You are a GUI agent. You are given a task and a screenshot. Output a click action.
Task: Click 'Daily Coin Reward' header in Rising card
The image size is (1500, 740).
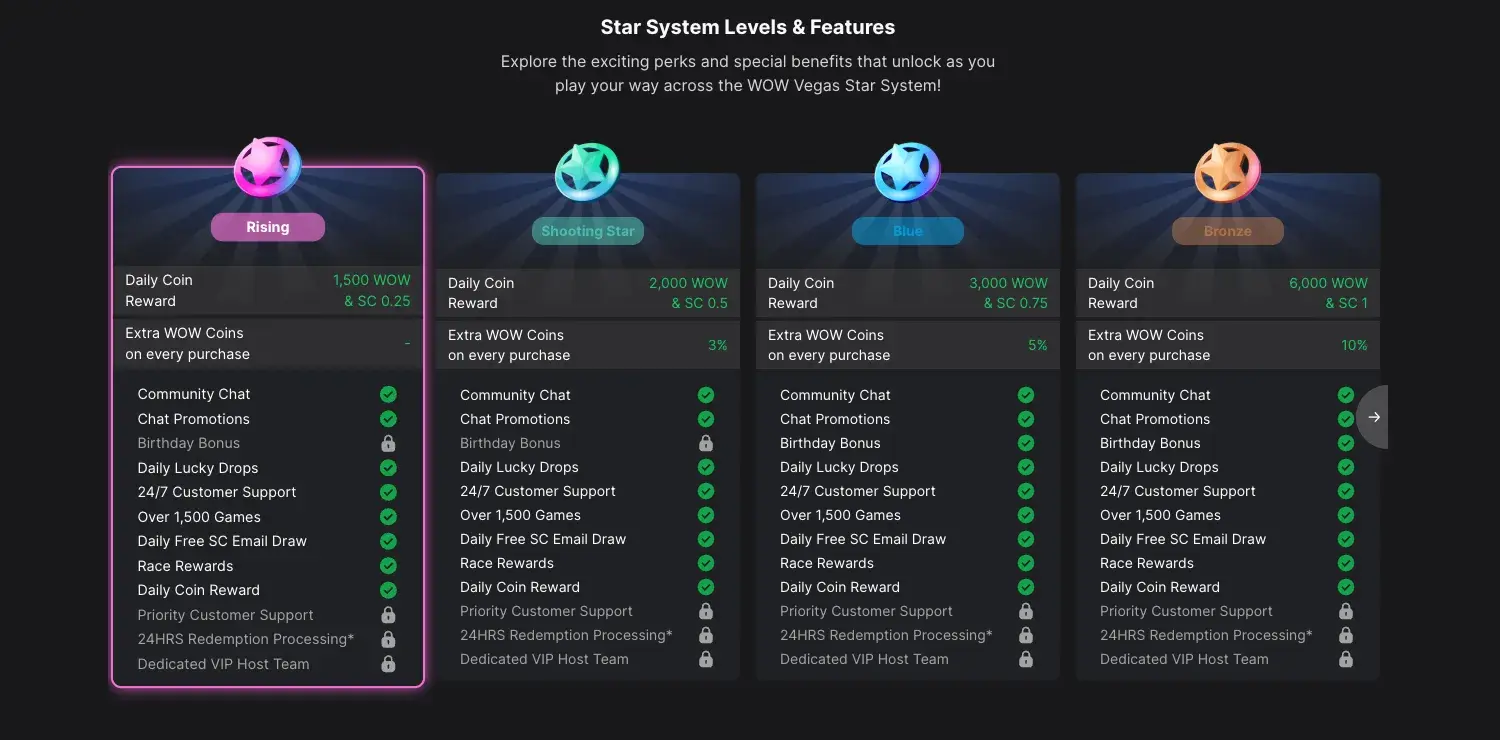point(159,290)
